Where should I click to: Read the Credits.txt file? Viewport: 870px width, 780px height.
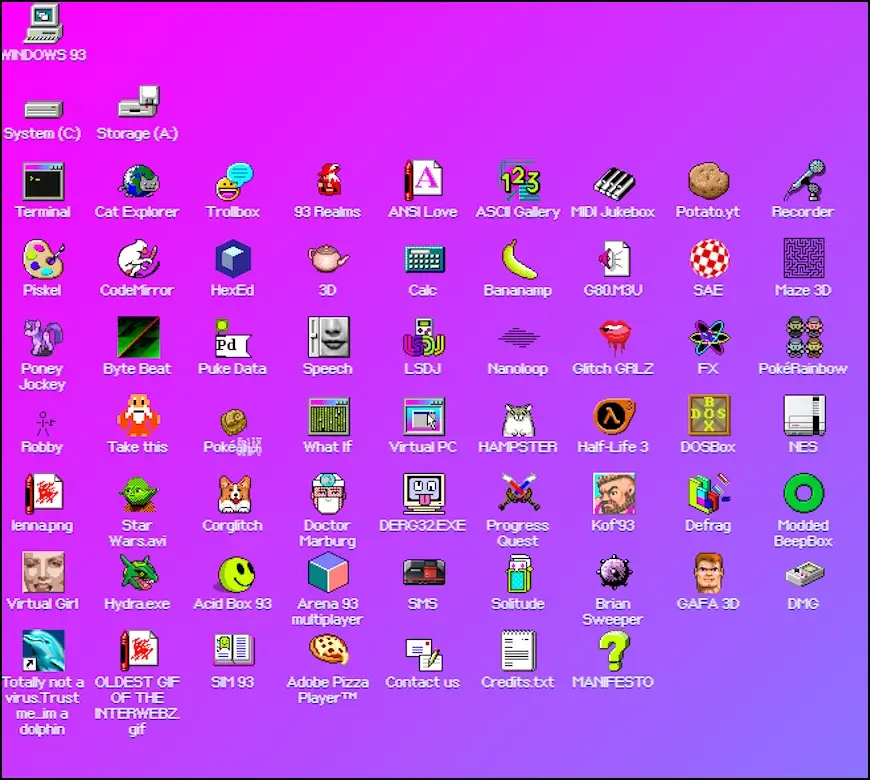(517, 653)
